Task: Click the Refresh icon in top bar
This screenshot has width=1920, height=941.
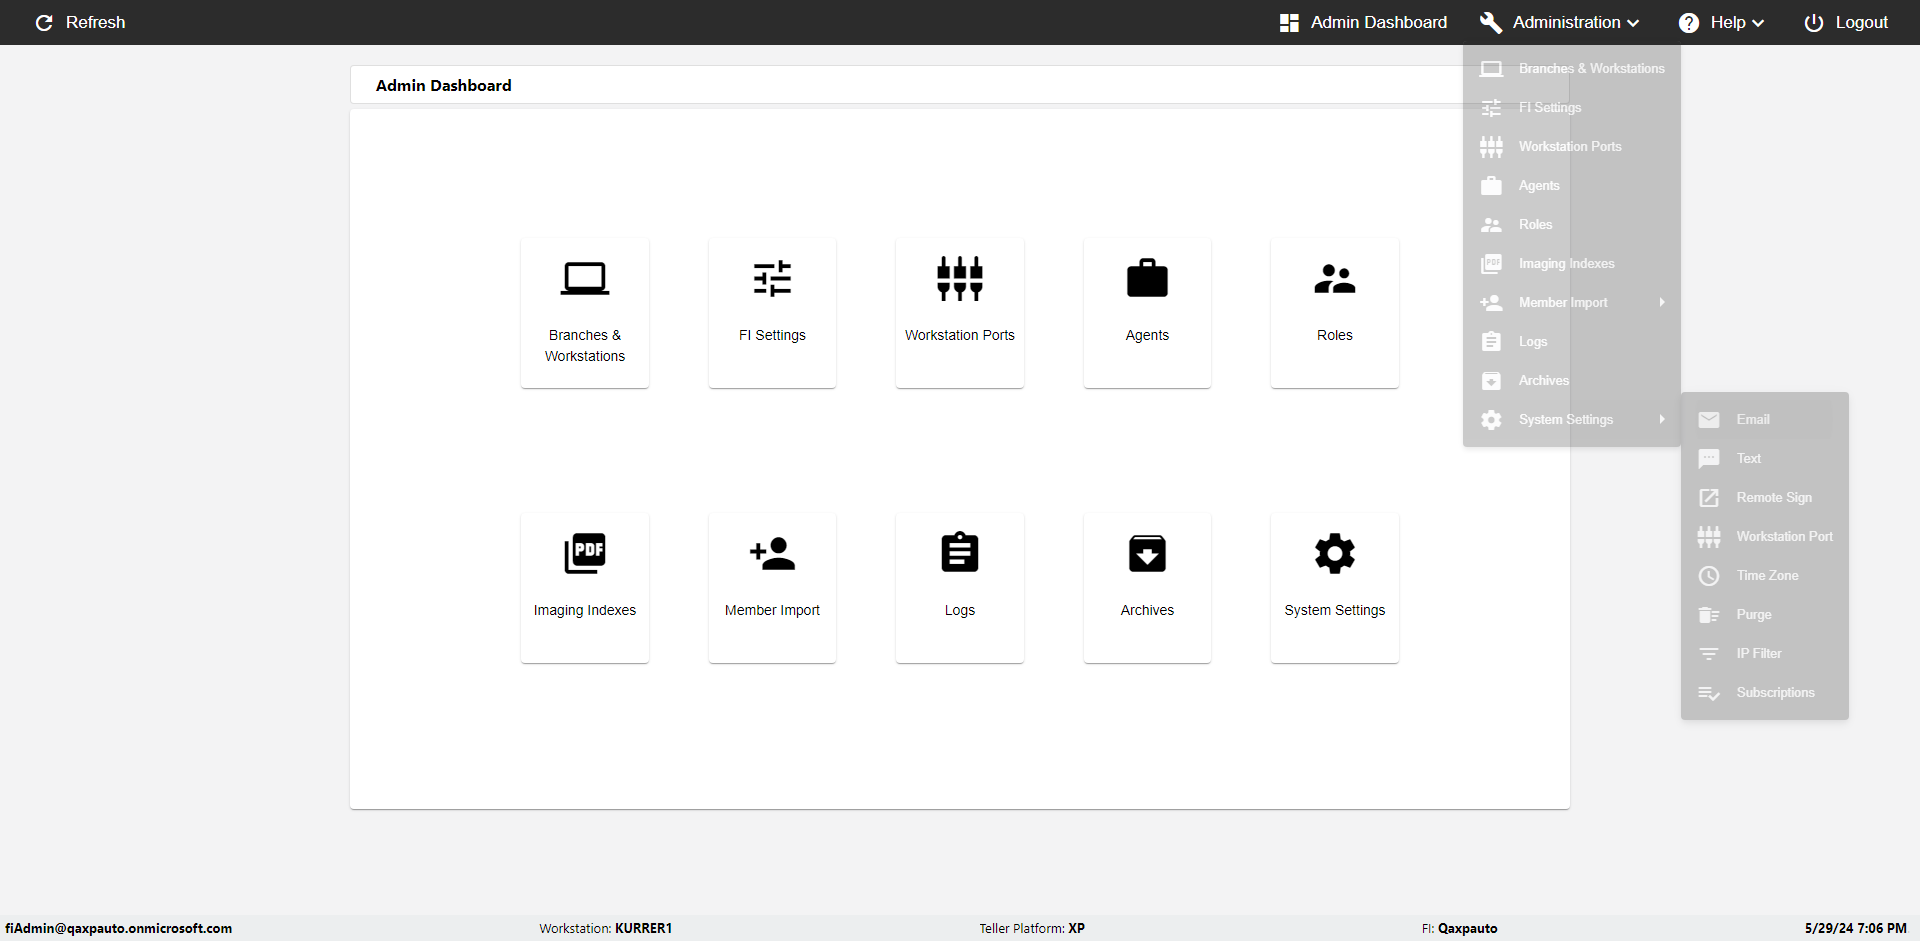Action: [44, 22]
